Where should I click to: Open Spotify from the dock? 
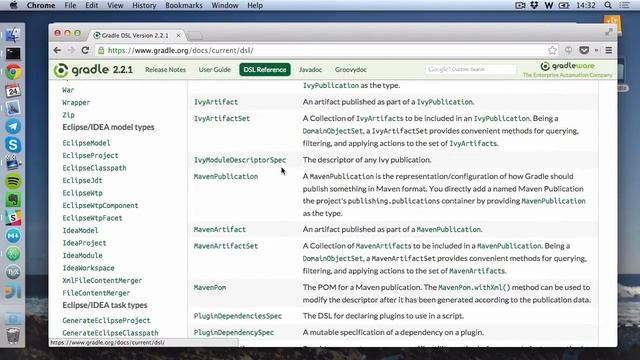(13, 181)
